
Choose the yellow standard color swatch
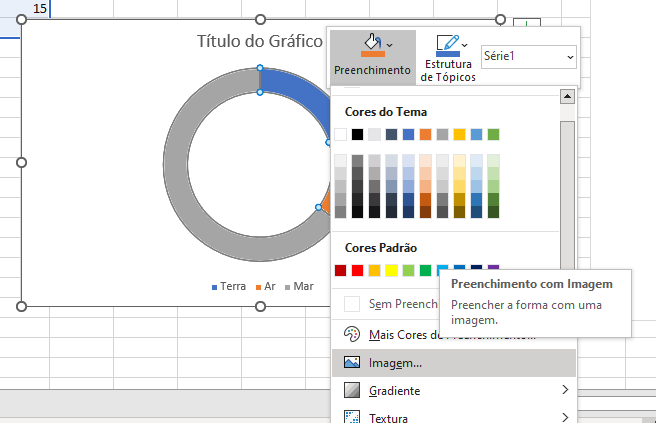click(392, 270)
